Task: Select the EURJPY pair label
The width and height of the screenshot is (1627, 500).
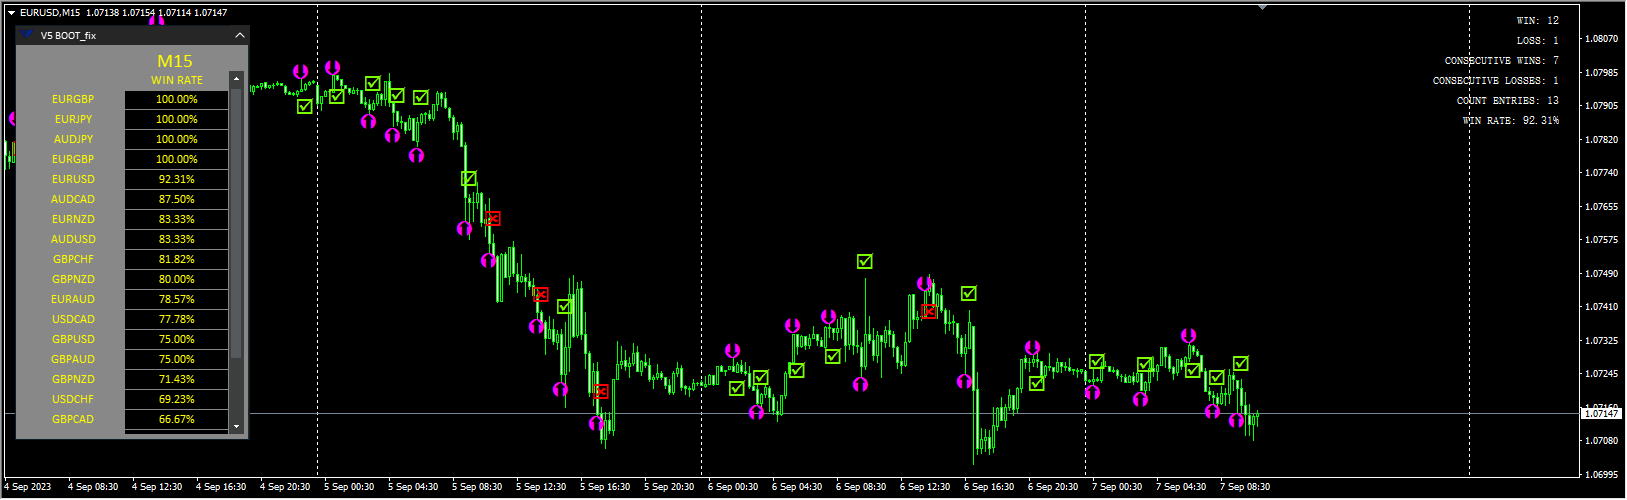Action: (73, 119)
